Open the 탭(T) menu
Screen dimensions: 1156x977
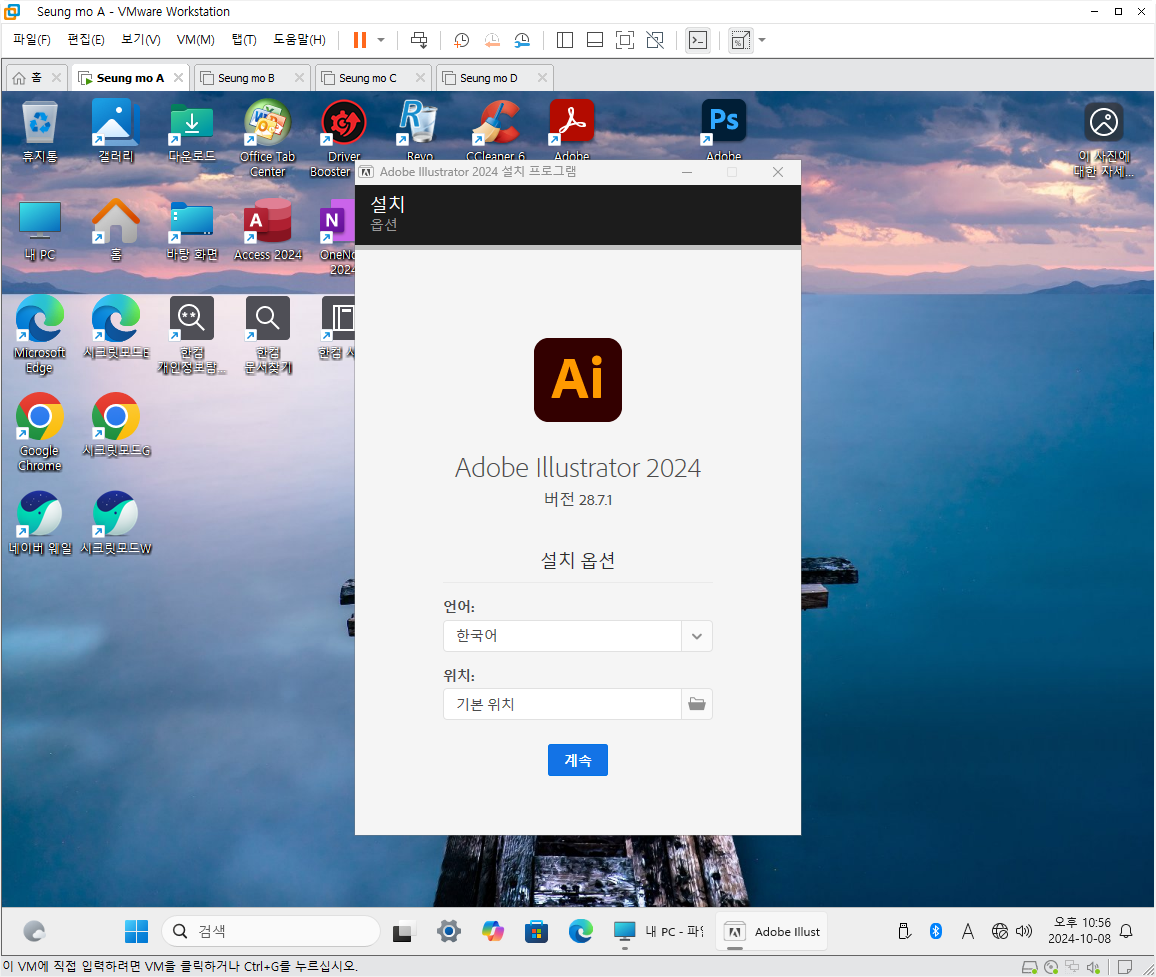pos(244,40)
